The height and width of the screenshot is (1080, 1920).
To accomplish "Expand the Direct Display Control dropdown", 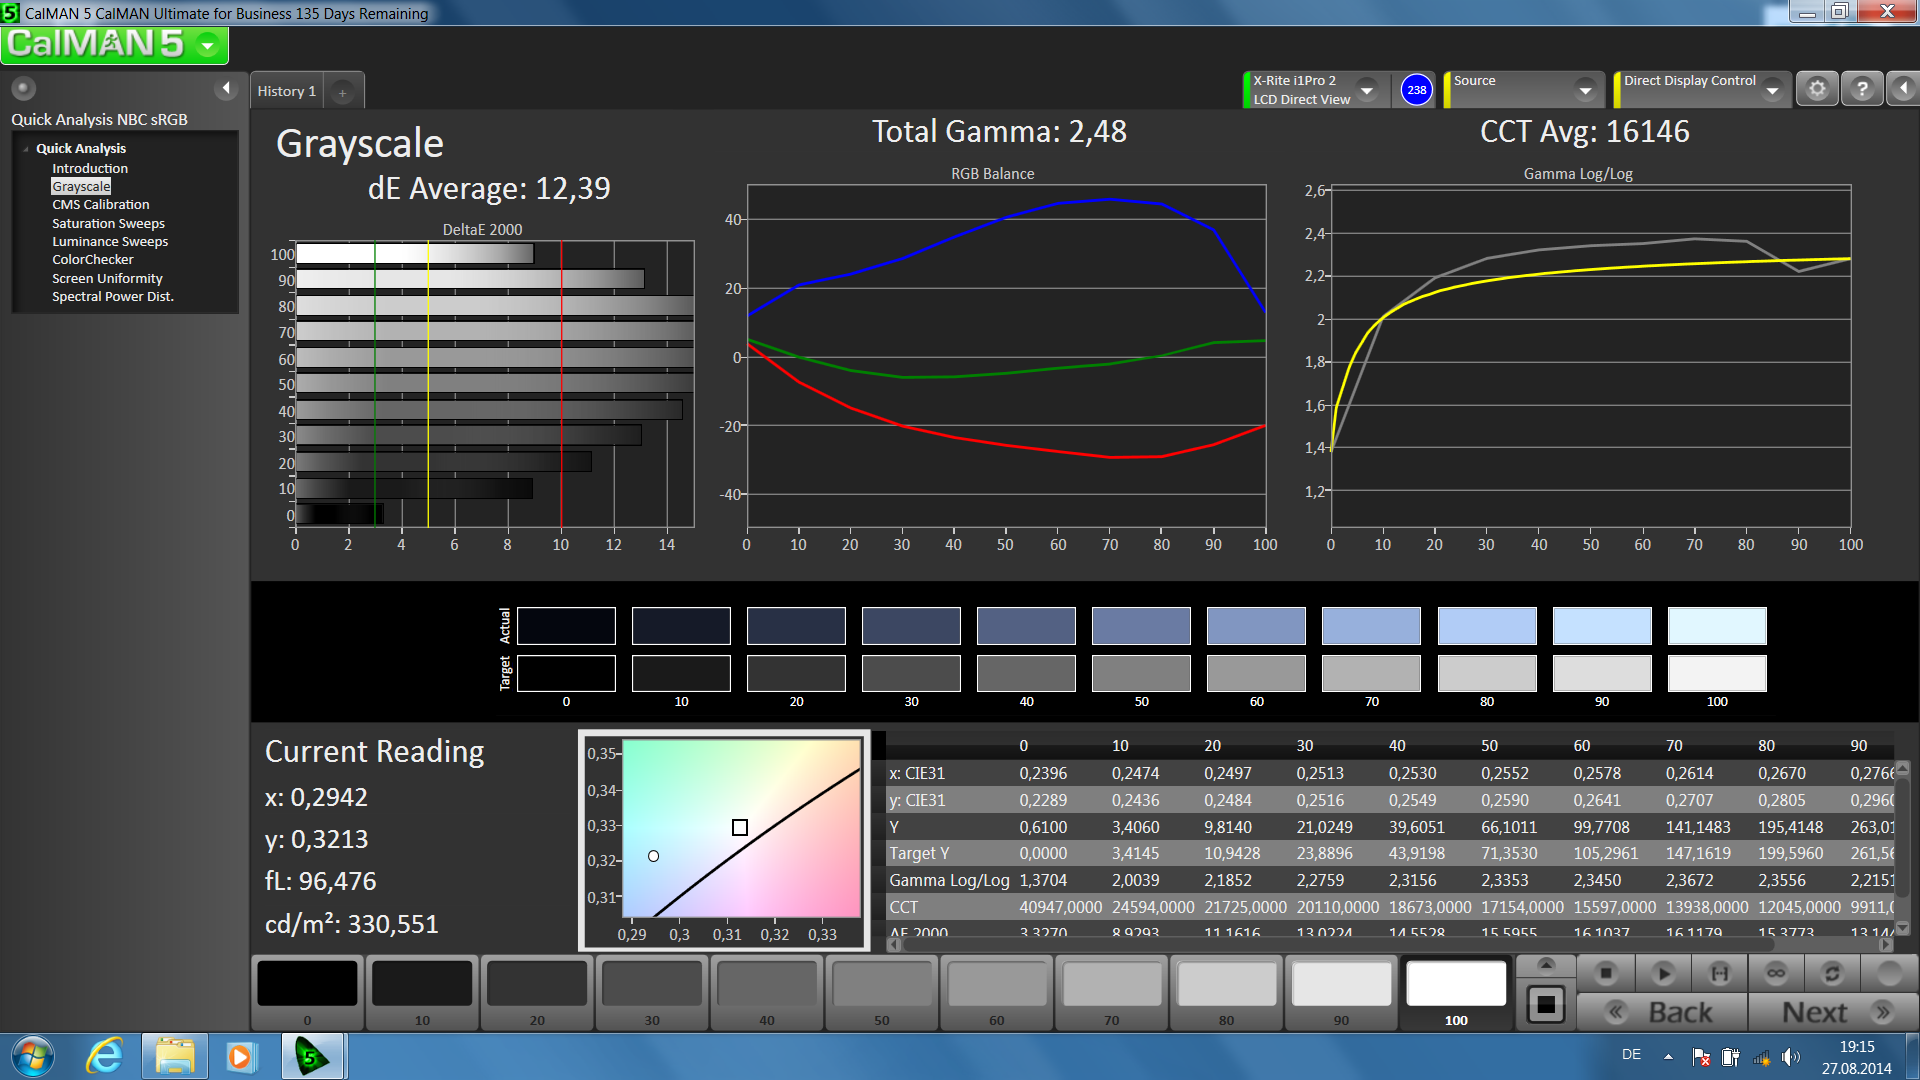I will tap(1772, 90).
